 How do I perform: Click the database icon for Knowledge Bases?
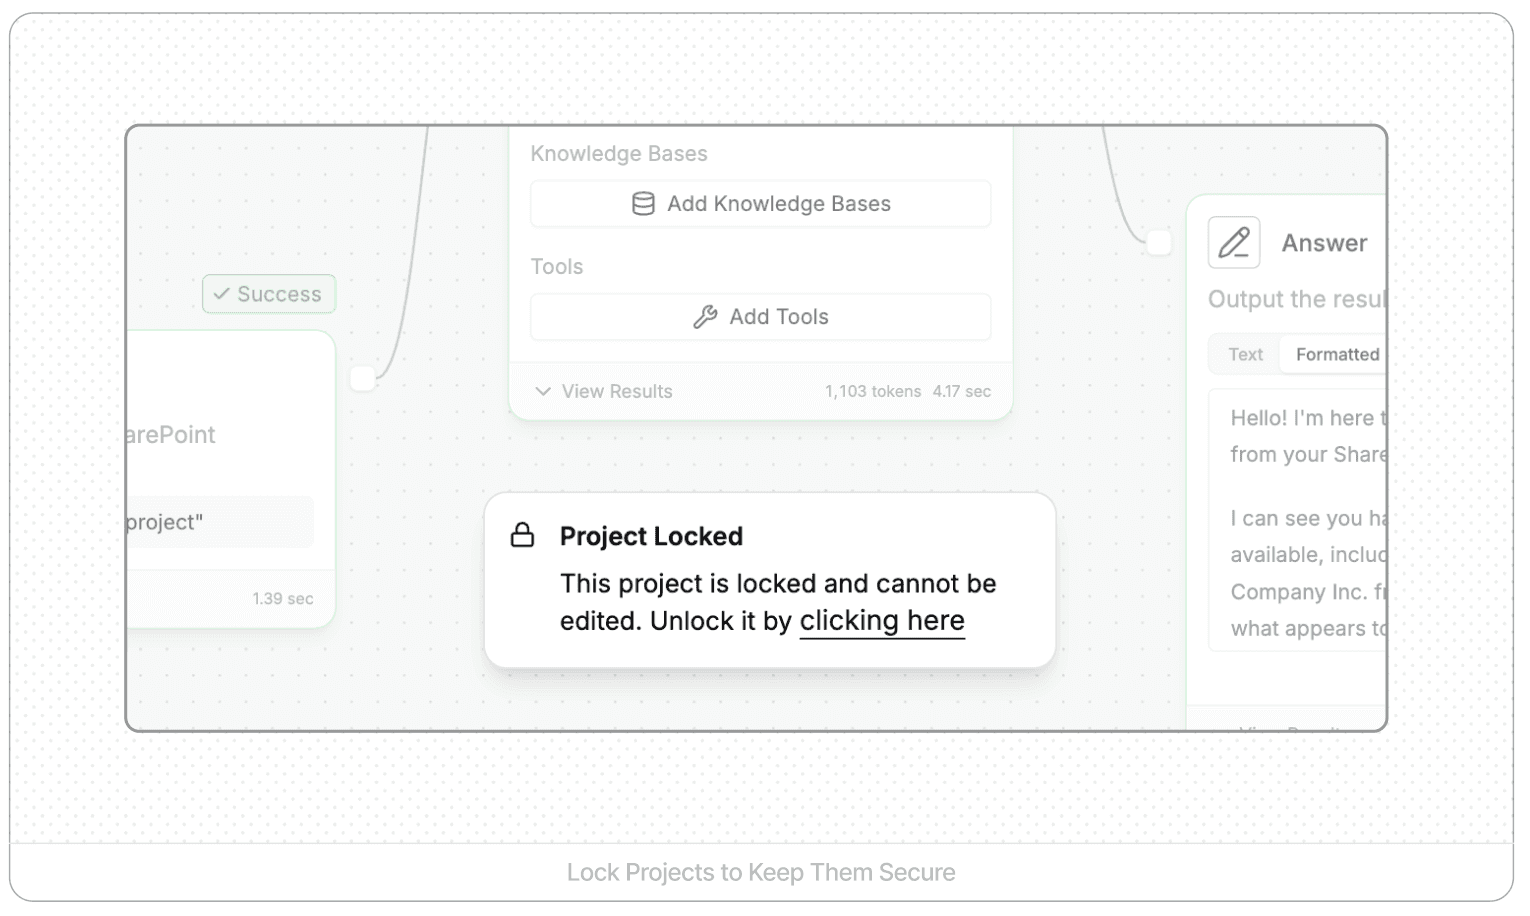pos(643,204)
